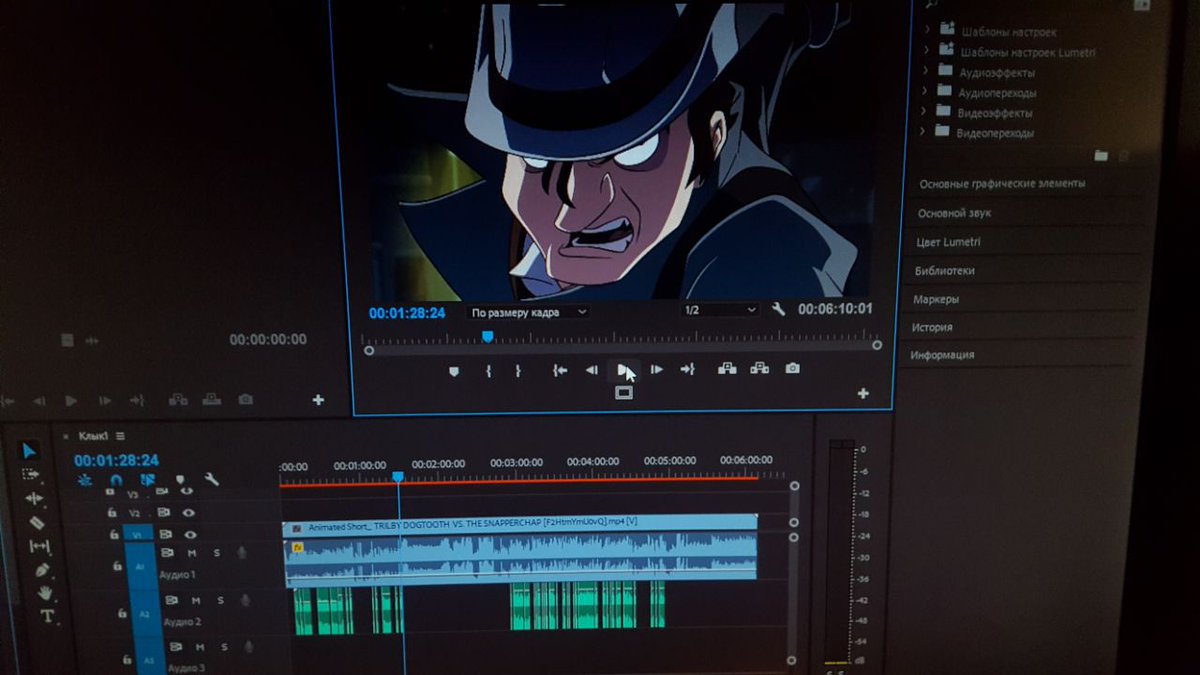Screen dimensions: 1200x675
Task: Hide V2 track with eye icon
Action: tap(189, 512)
